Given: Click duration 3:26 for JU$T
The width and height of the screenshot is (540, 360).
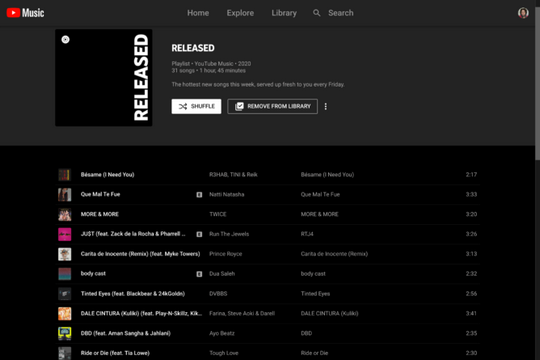Looking at the screenshot, I should (471, 234).
